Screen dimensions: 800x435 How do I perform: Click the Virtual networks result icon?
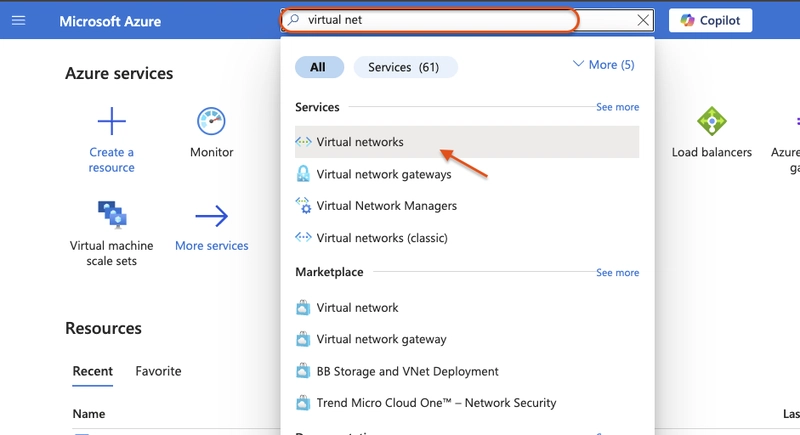click(303, 142)
